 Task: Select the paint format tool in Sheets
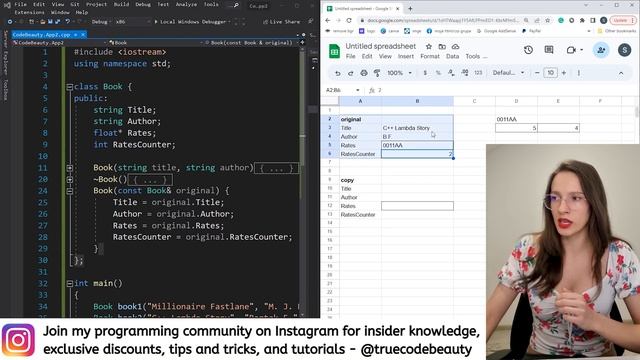pyautogui.click(x=377, y=73)
